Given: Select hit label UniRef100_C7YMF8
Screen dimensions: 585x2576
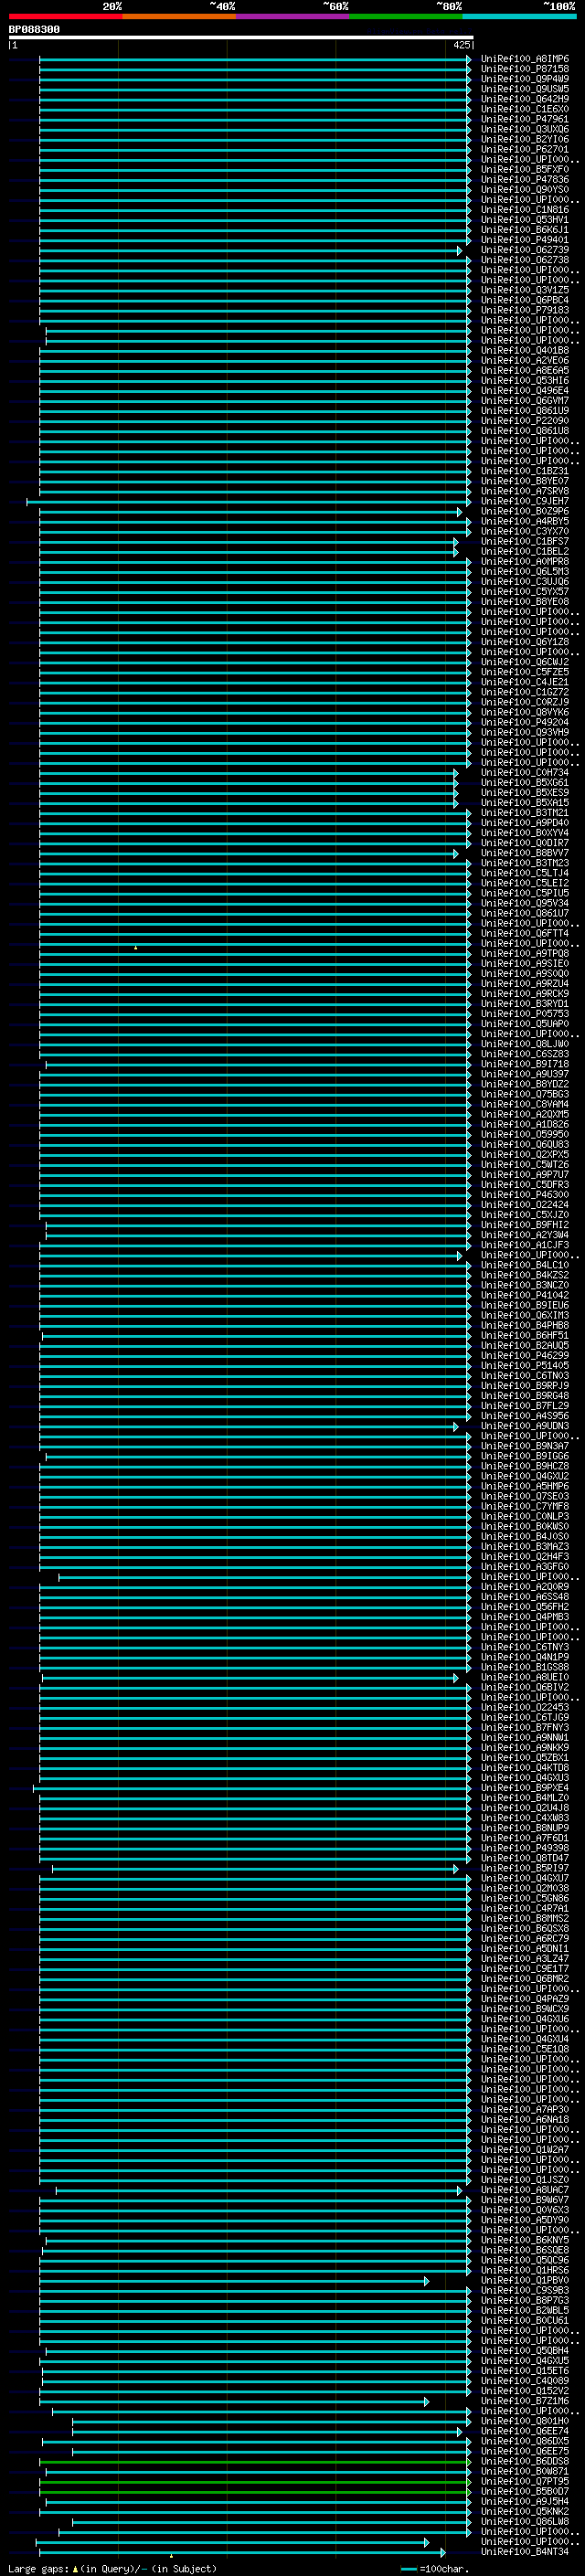Looking at the screenshot, I should point(524,1506).
